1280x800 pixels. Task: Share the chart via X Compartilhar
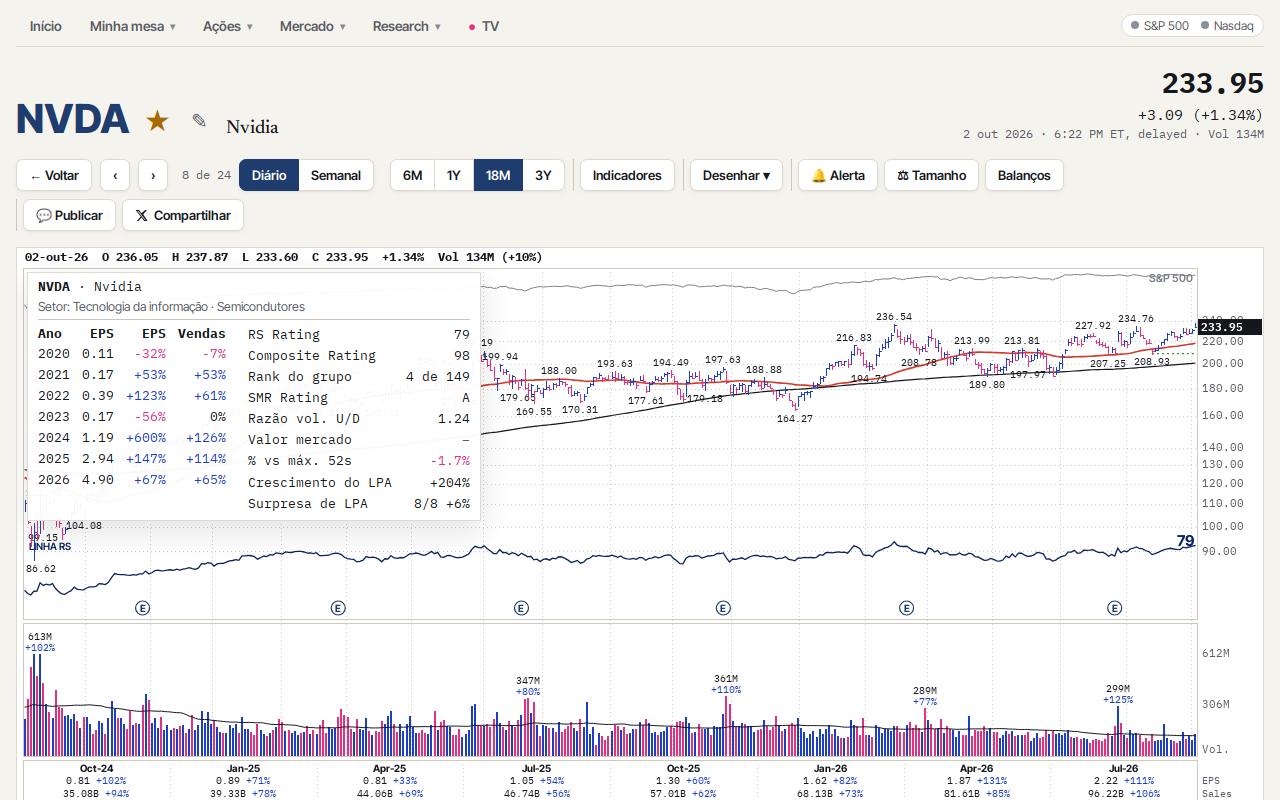coord(183,215)
